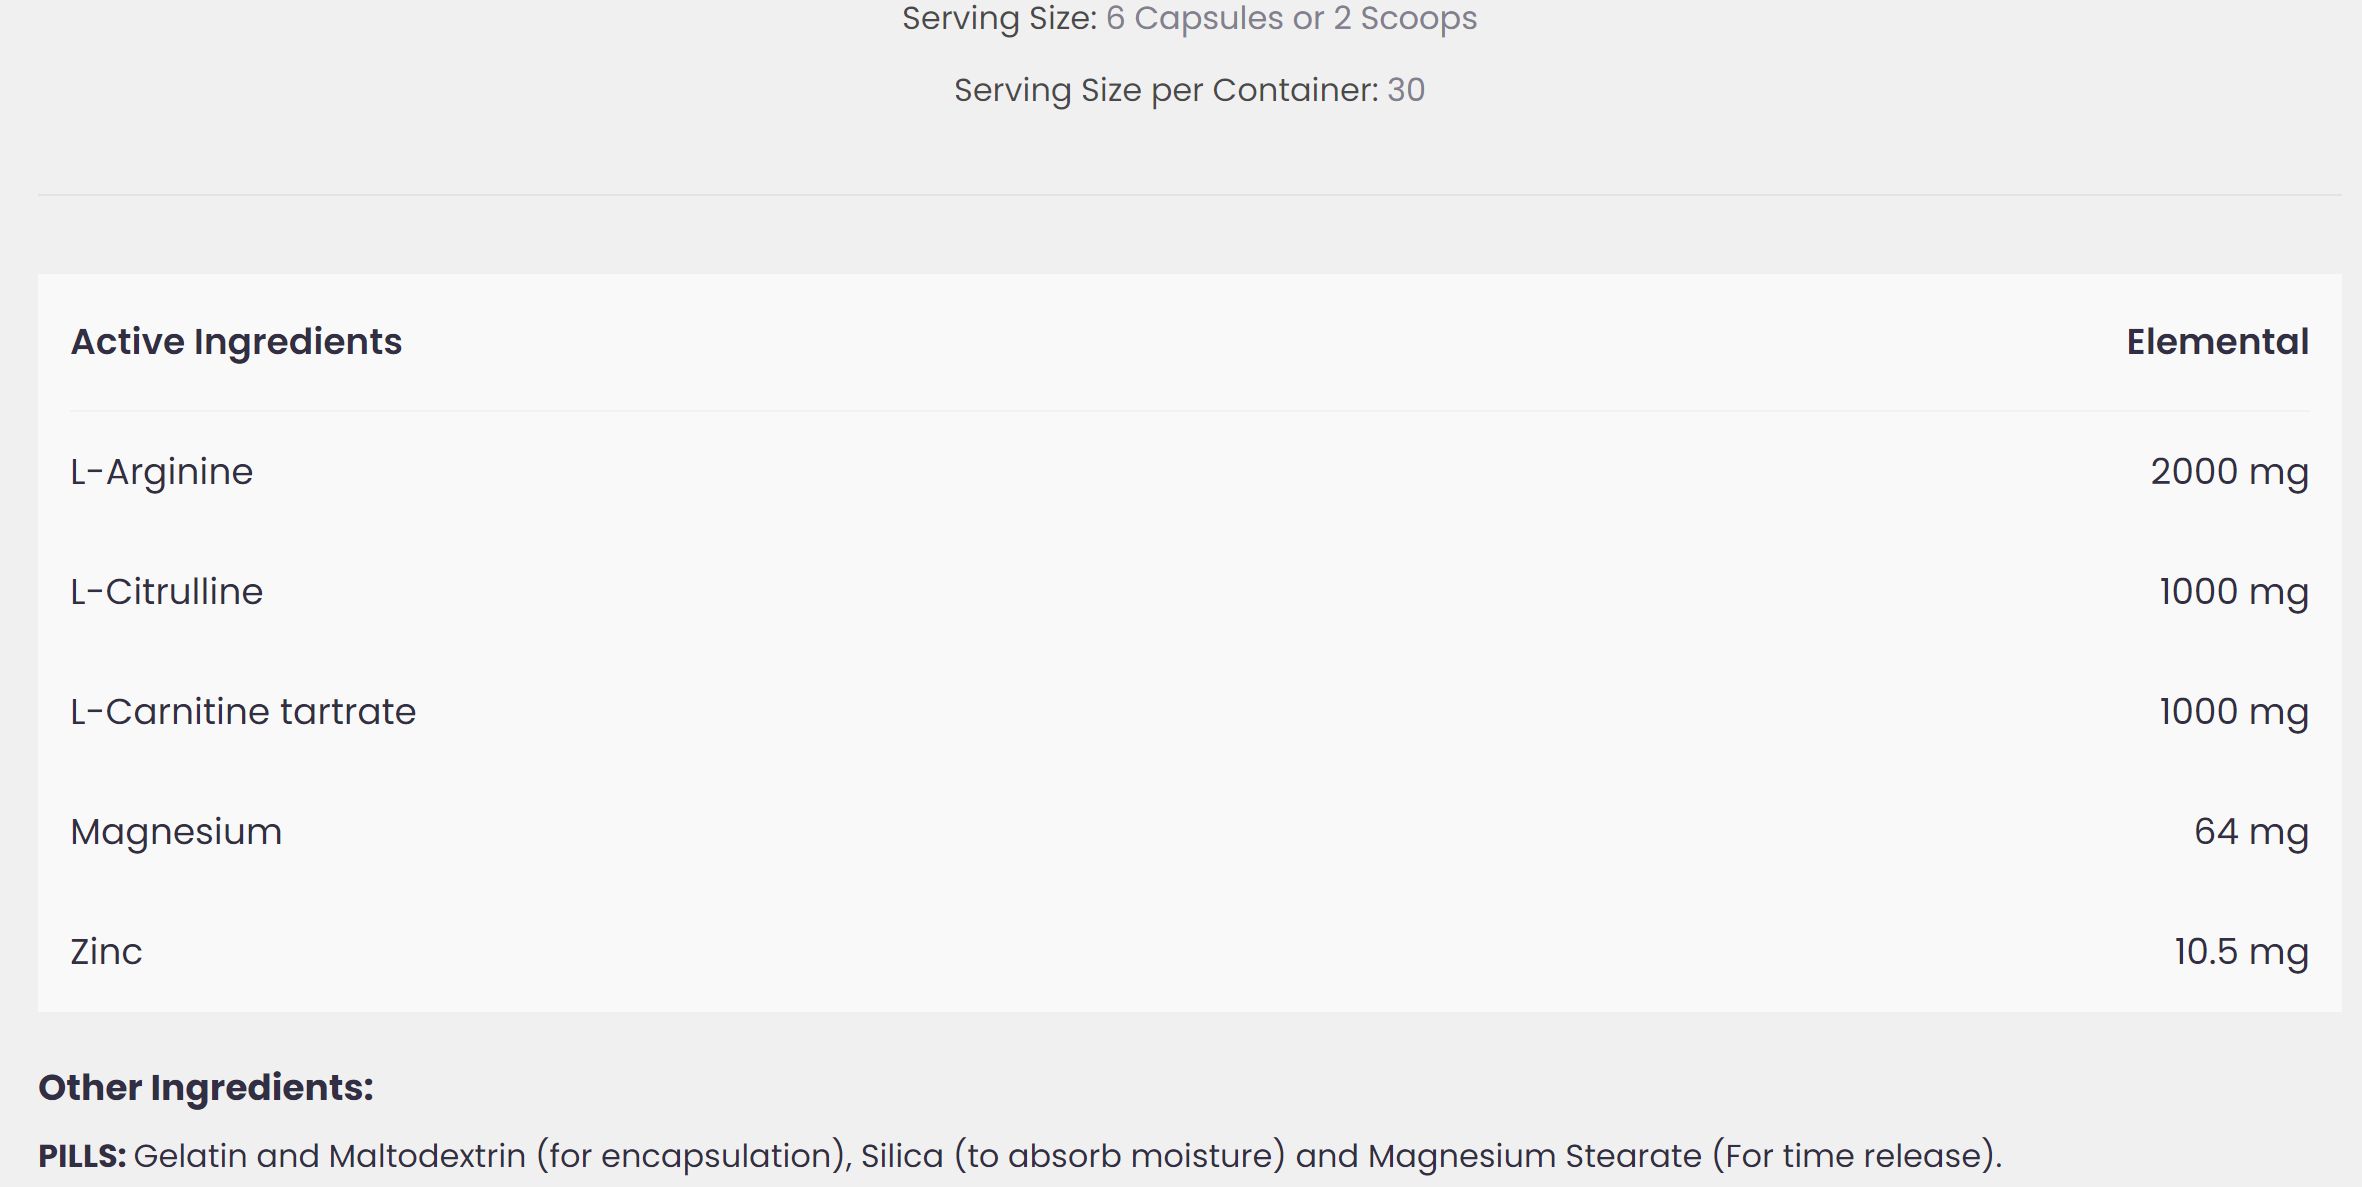Click the "Other Ingredients:" heading
Image resolution: width=2362 pixels, height=1187 pixels.
coord(206,1088)
